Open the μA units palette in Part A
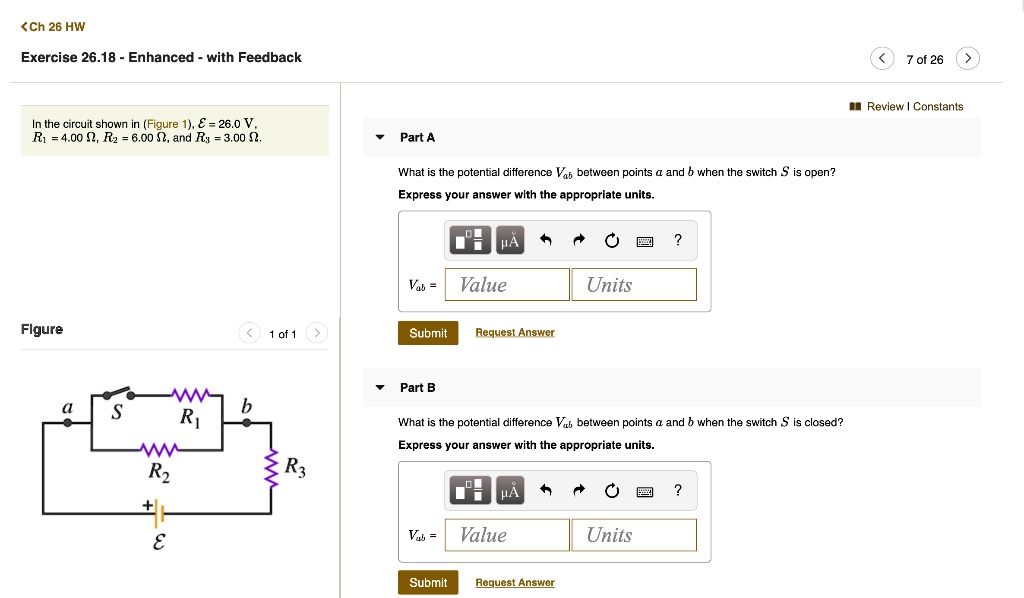This screenshot has height=598, width=1024. [509, 240]
